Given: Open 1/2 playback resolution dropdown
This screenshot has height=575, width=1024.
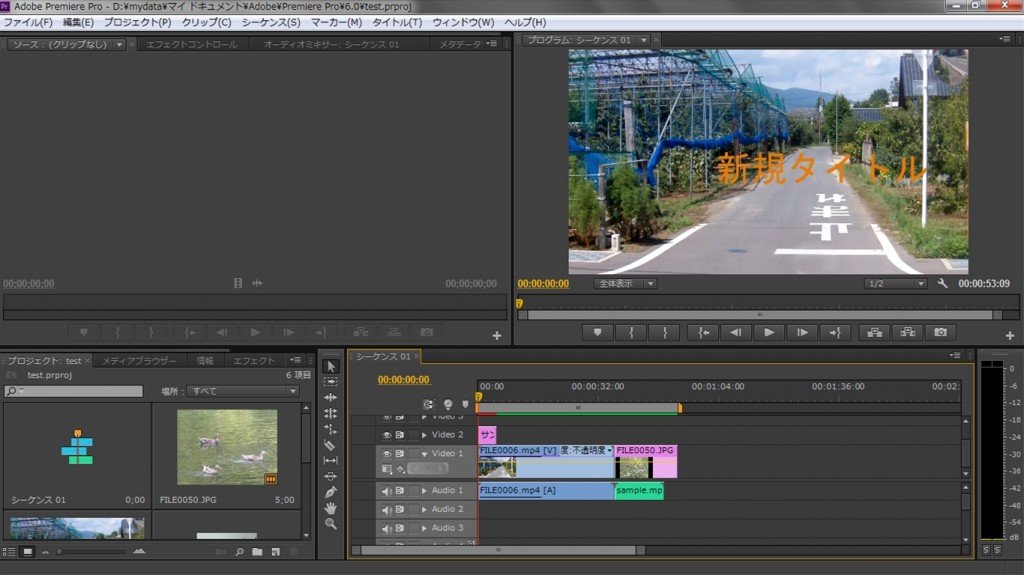Looking at the screenshot, I should (x=895, y=284).
